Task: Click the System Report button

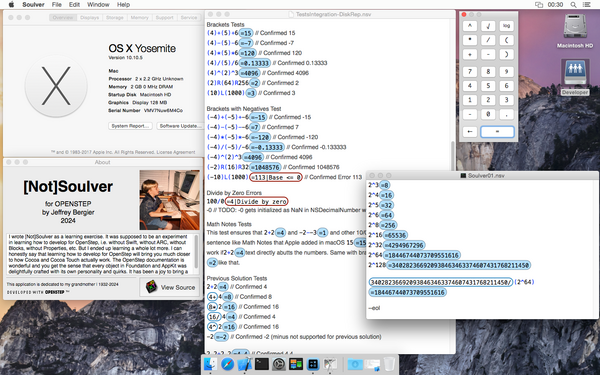Action: click(x=130, y=126)
